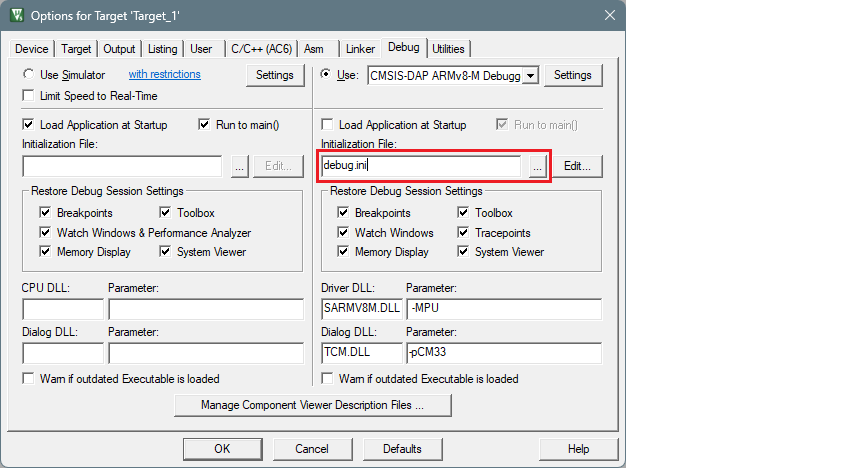Reset with the Defaults button
This screenshot has width=852, height=468.
pyautogui.click(x=402, y=449)
